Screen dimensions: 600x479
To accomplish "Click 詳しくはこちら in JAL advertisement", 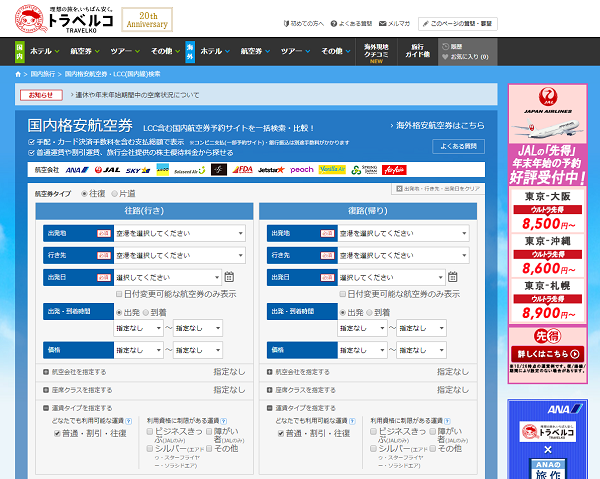I will (x=548, y=354).
